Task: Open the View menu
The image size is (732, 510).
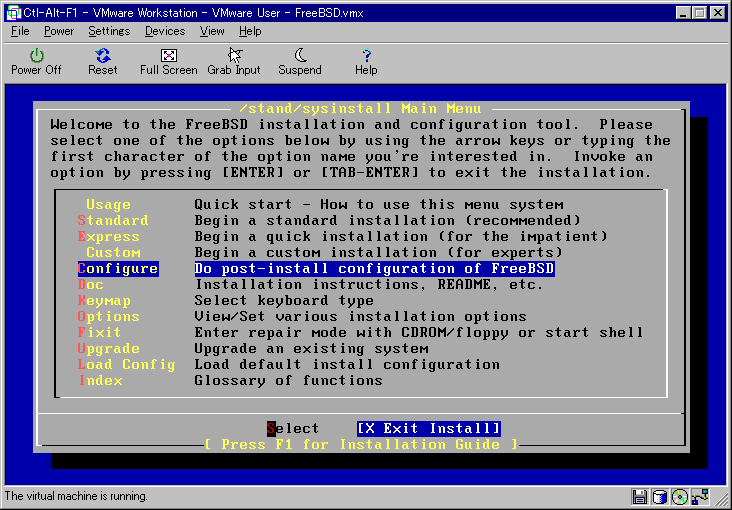Action: pos(212,31)
